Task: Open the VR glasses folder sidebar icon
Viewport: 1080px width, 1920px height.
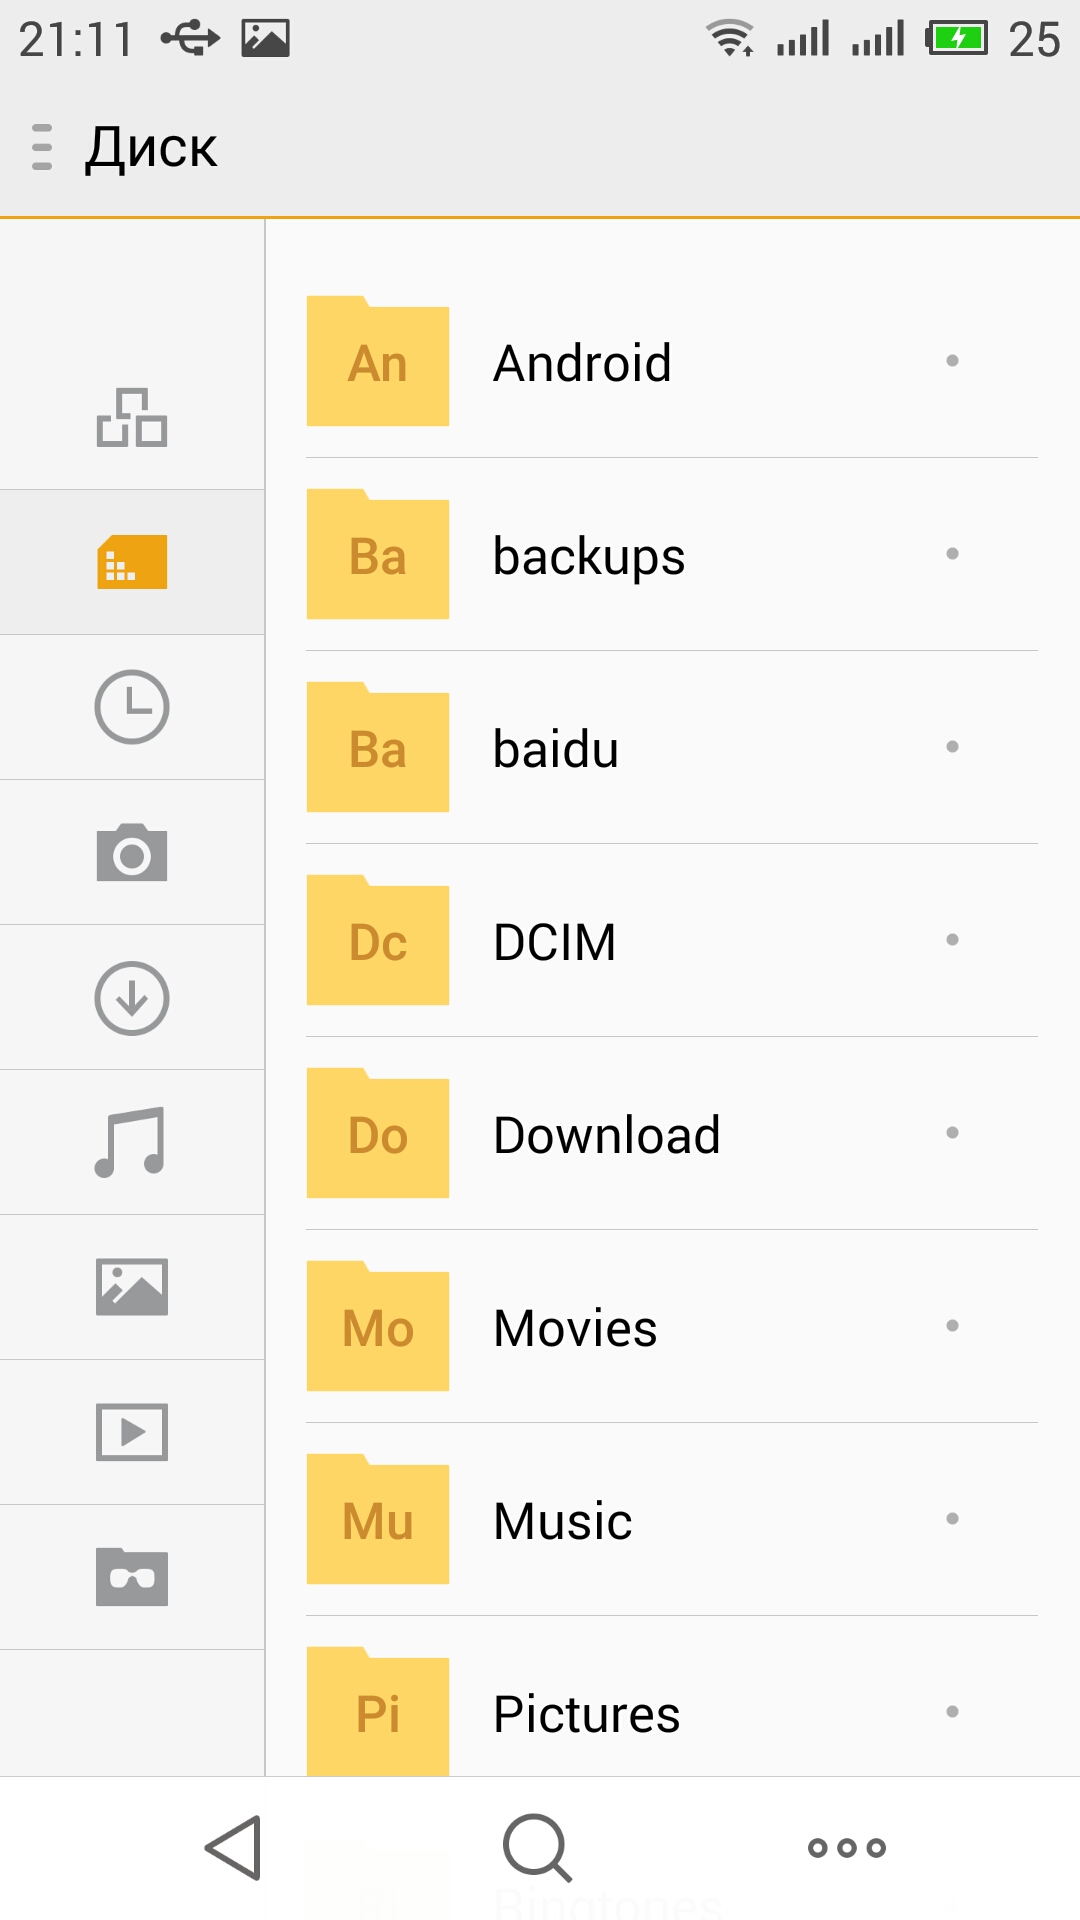Action: (132, 1577)
